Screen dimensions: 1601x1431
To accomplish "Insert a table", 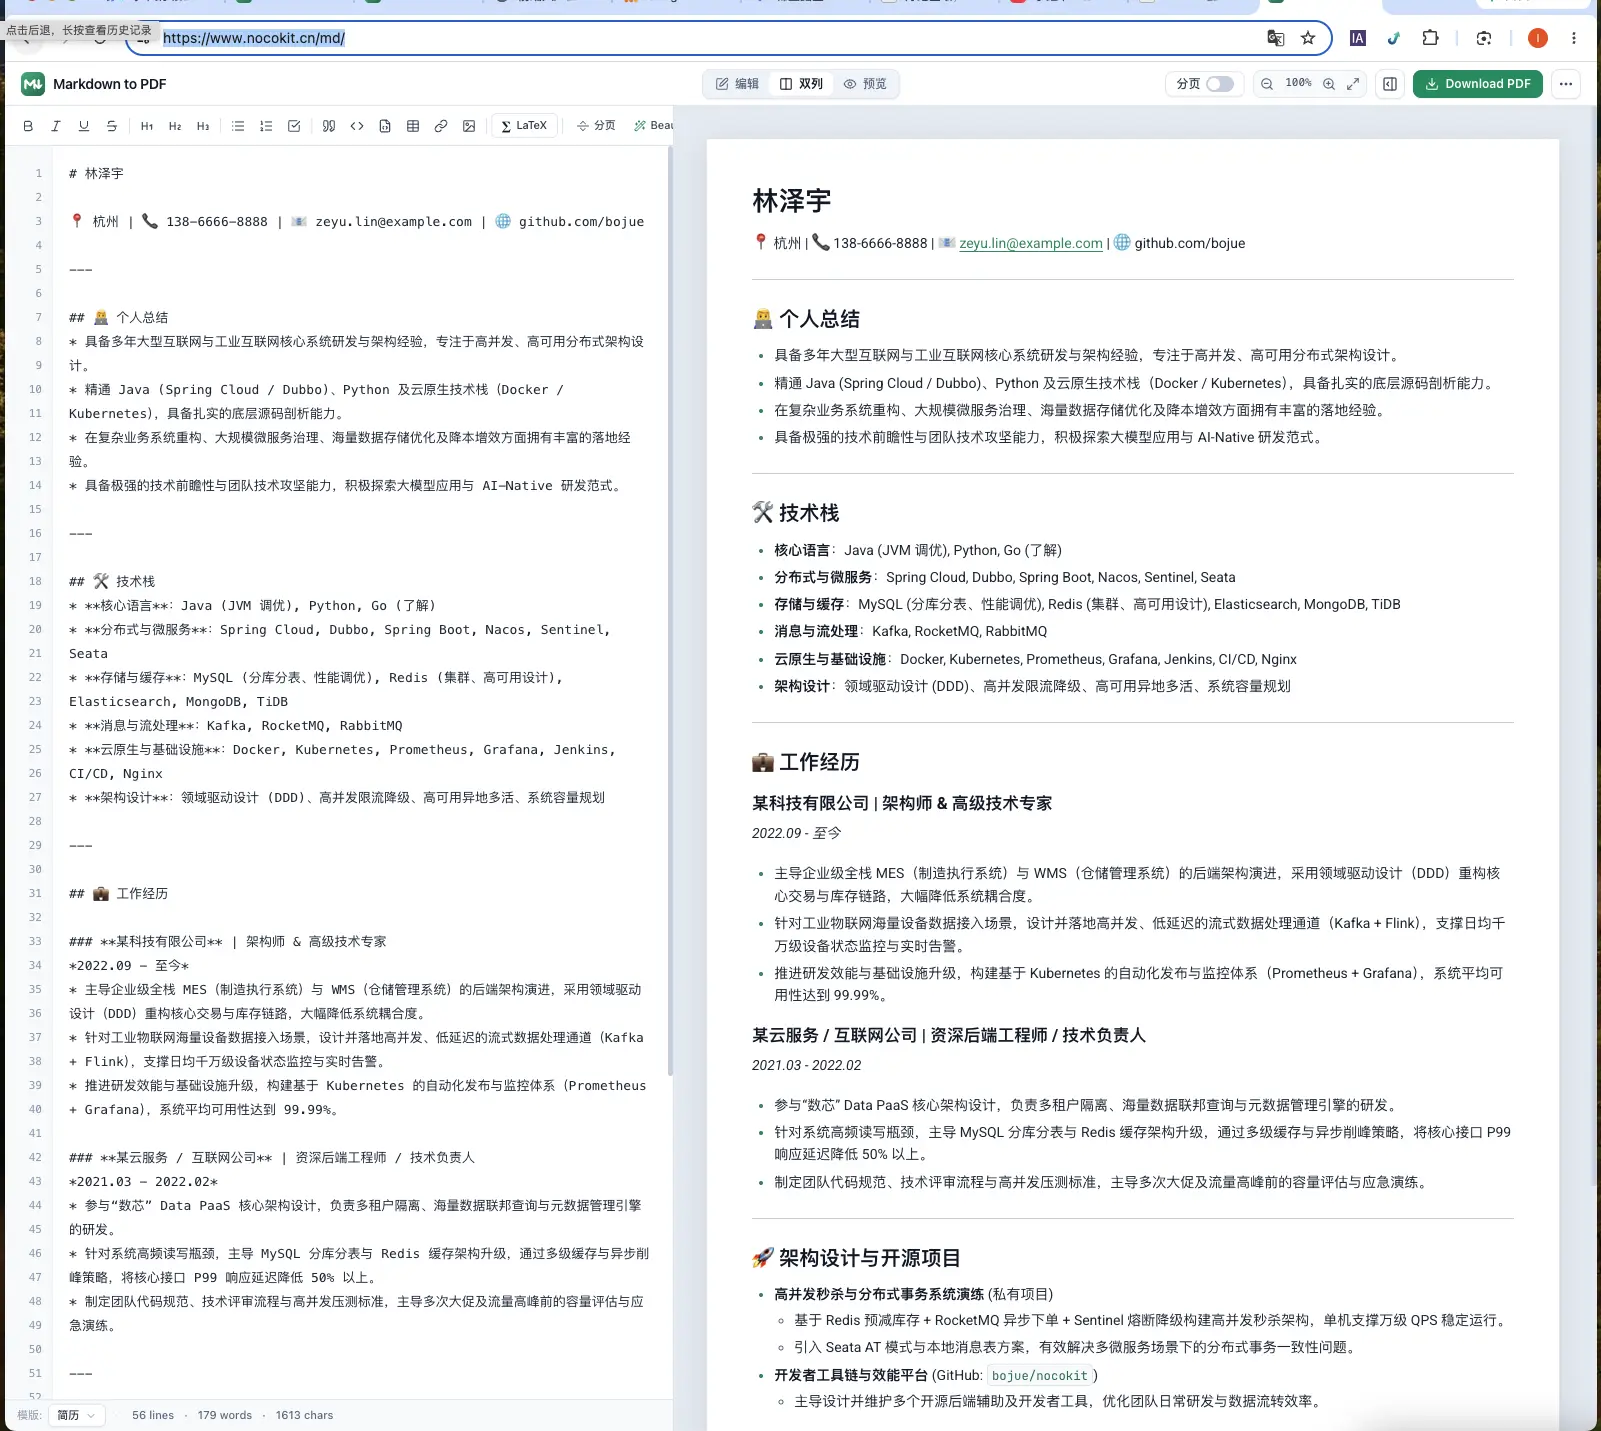I will (x=413, y=126).
